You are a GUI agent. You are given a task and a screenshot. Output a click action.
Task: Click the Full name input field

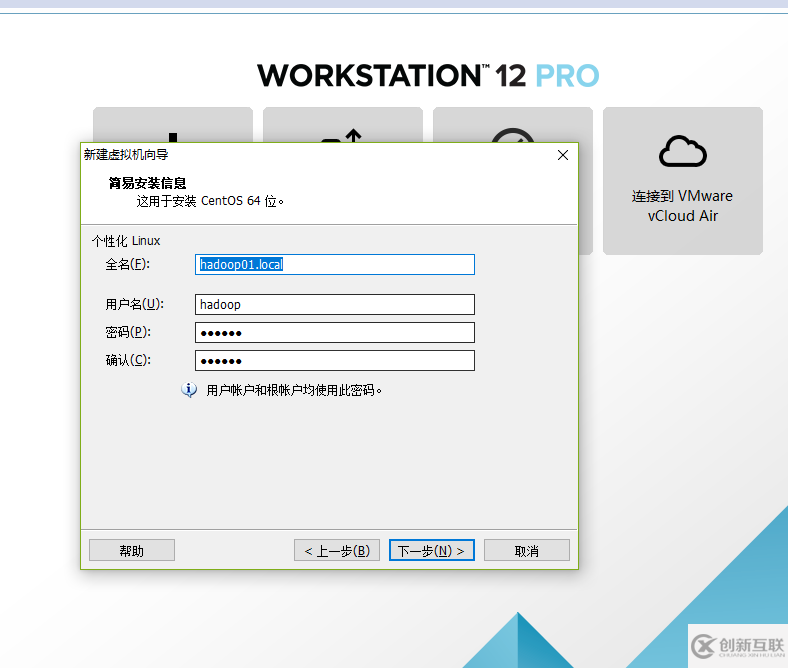click(x=335, y=264)
